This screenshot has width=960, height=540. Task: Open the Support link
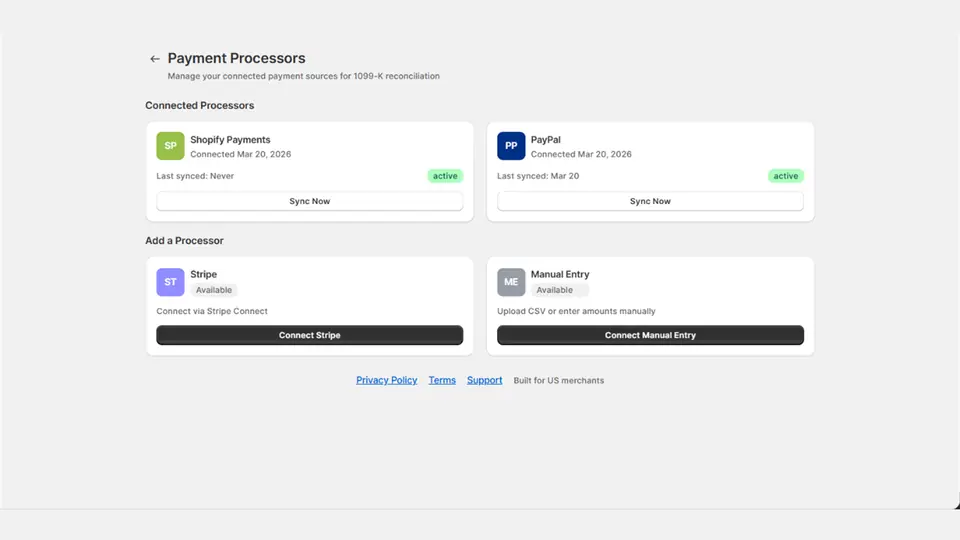tap(484, 380)
